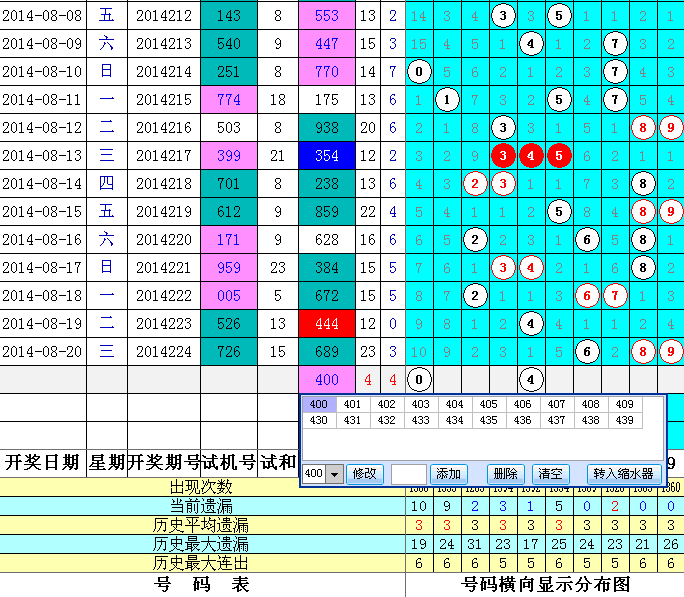
Task: Click the pink 400 prediction cell
Action: point(327,379)
